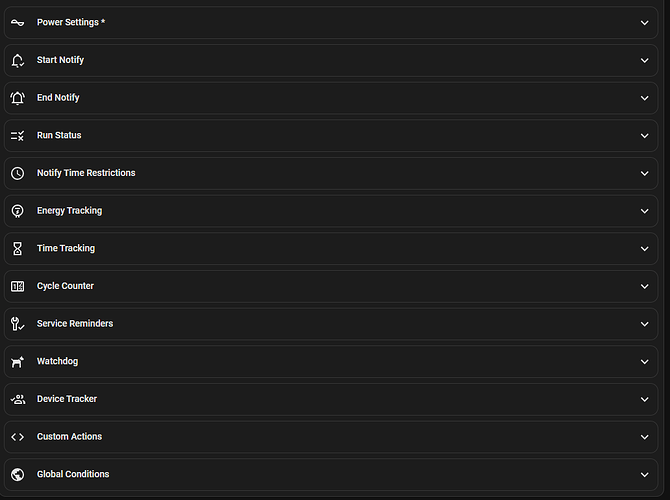Select the Service Reminders section title

pyautogui.click(x=75, y=324)
